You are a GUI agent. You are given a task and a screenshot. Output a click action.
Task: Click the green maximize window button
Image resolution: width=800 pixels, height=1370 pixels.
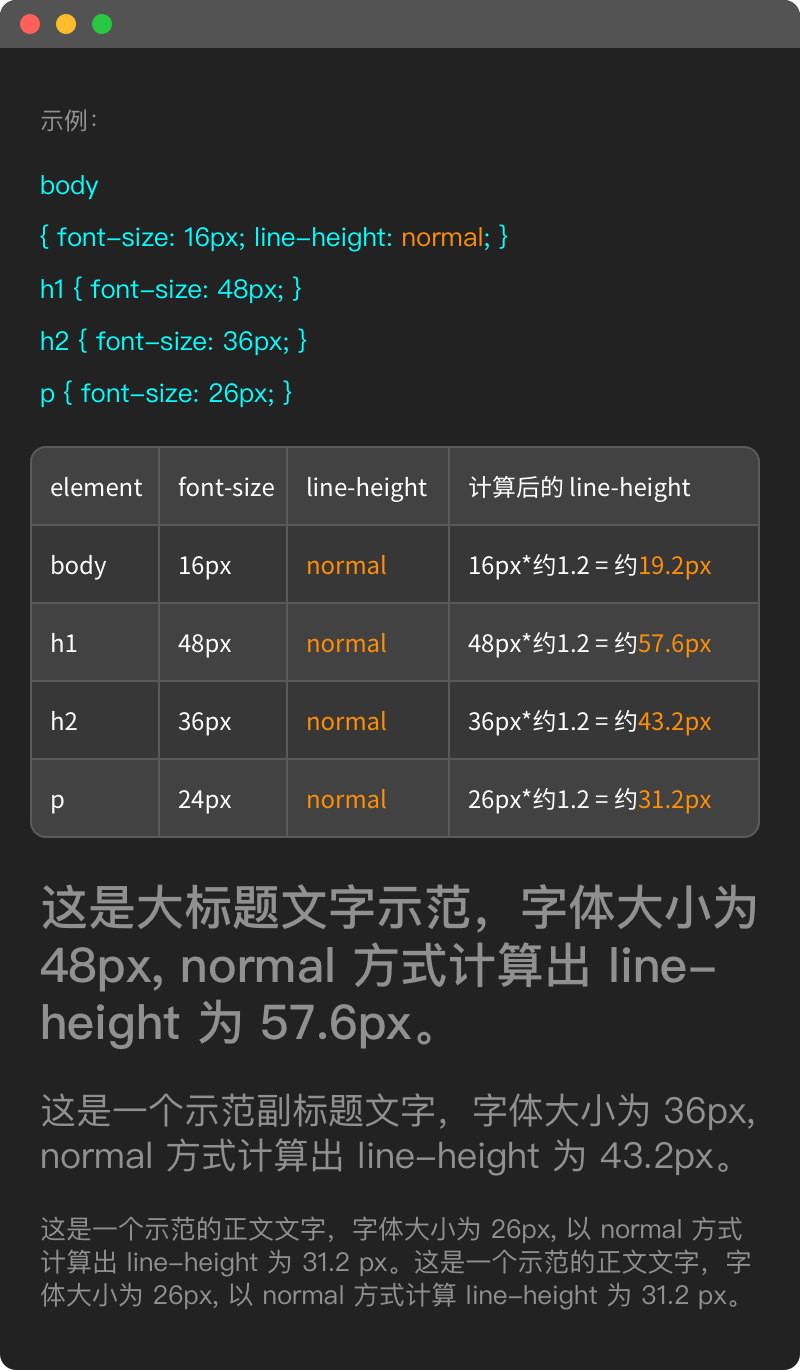102,24
